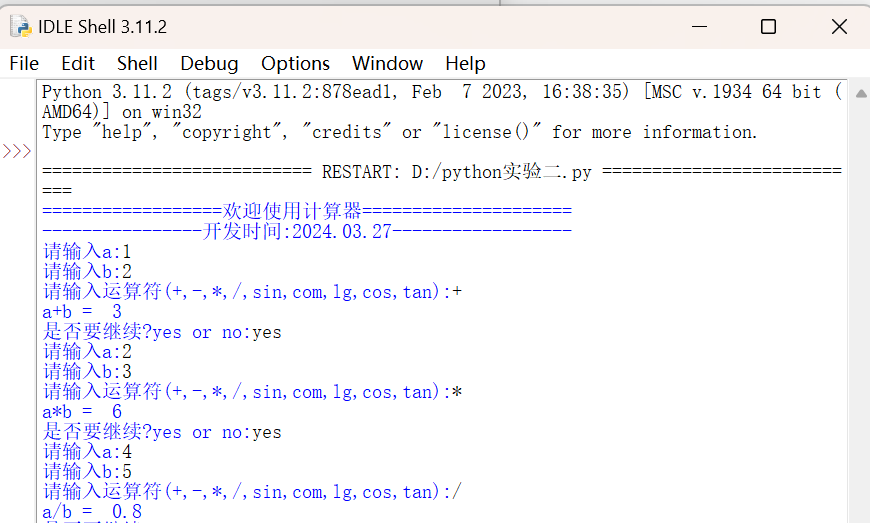This screenshot has width=870, height=523.
Task: Open the File menu
Action: (x=24, y=63)
